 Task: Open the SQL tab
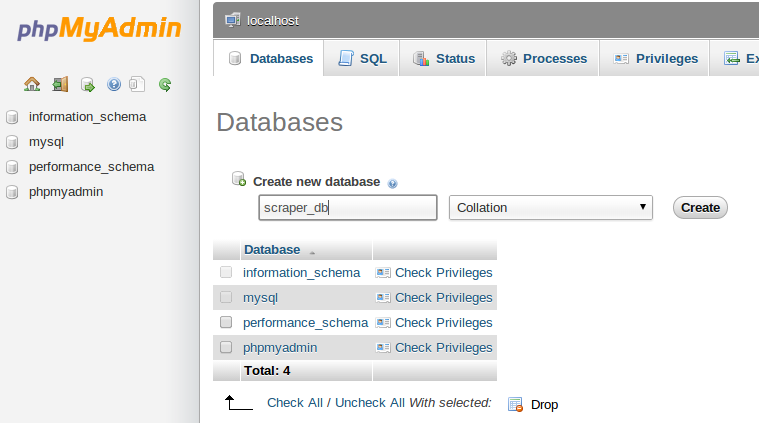point(361,59)
